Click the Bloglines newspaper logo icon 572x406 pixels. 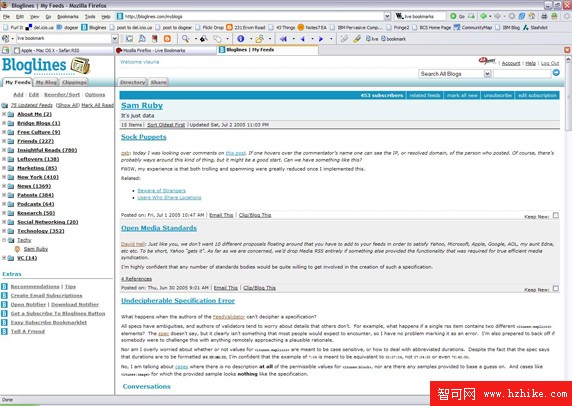[x=80, y=66]
